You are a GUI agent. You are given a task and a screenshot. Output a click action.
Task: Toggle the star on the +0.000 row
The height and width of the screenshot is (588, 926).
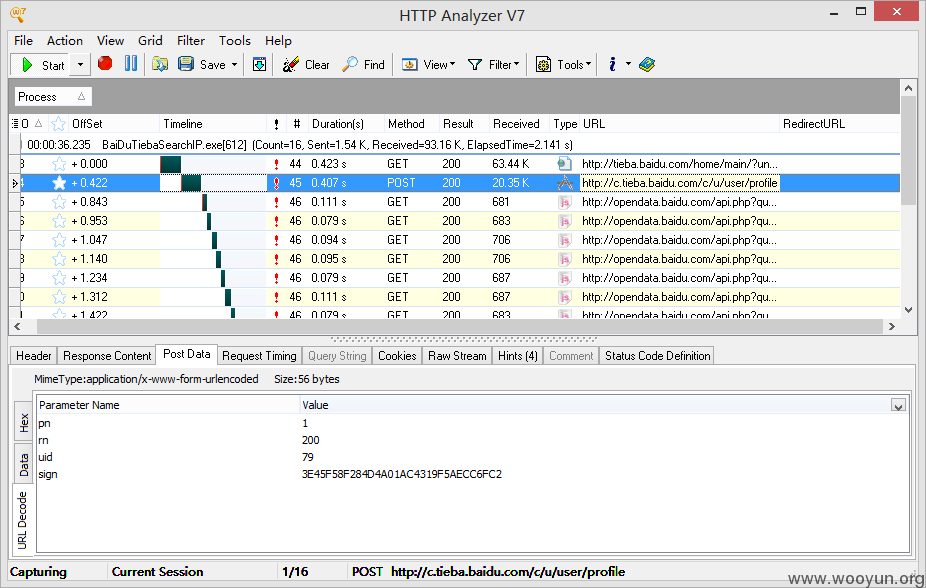[59, 164]
